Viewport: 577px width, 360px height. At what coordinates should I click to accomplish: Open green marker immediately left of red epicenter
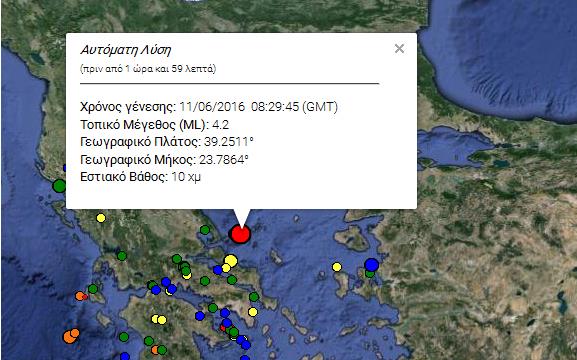[205, 230]
